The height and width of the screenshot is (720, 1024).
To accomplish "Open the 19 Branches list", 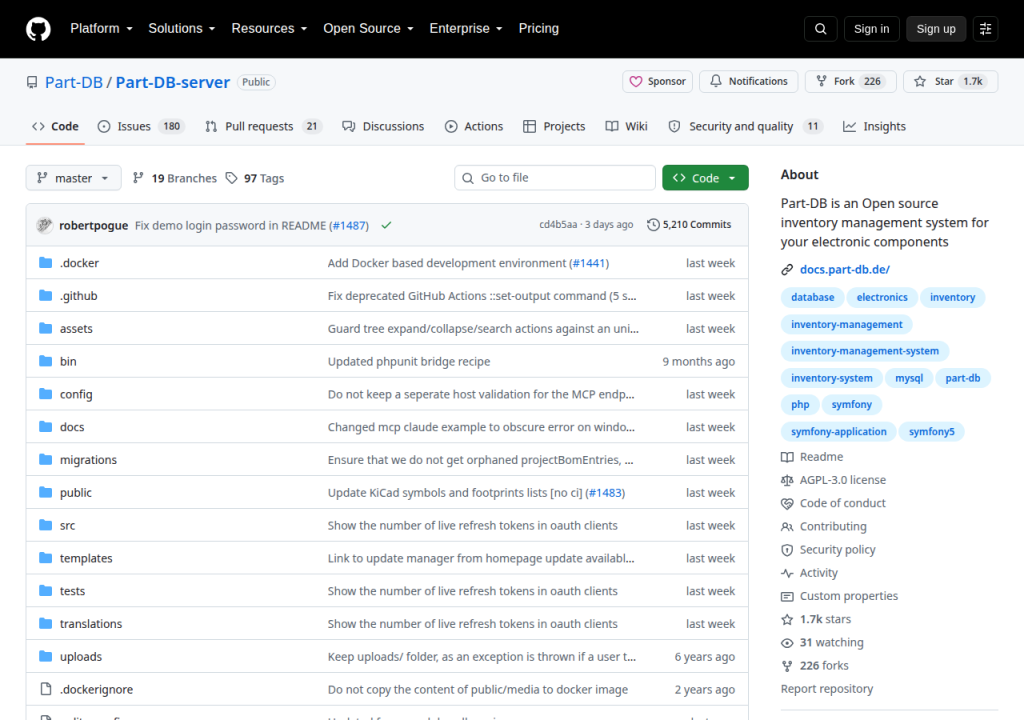I will (174, 178).
